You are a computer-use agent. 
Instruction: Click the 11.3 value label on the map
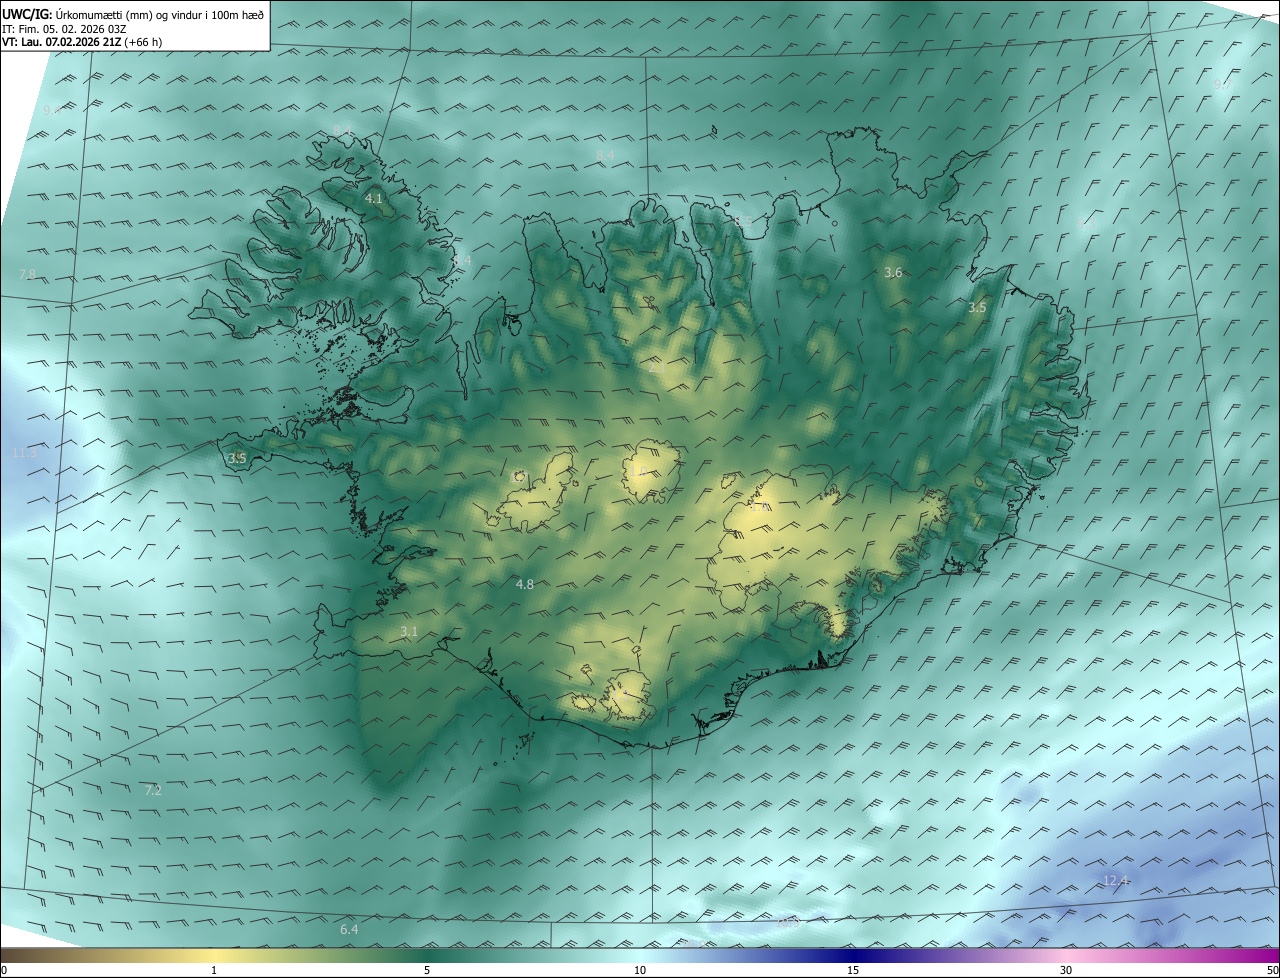point(24,453)
